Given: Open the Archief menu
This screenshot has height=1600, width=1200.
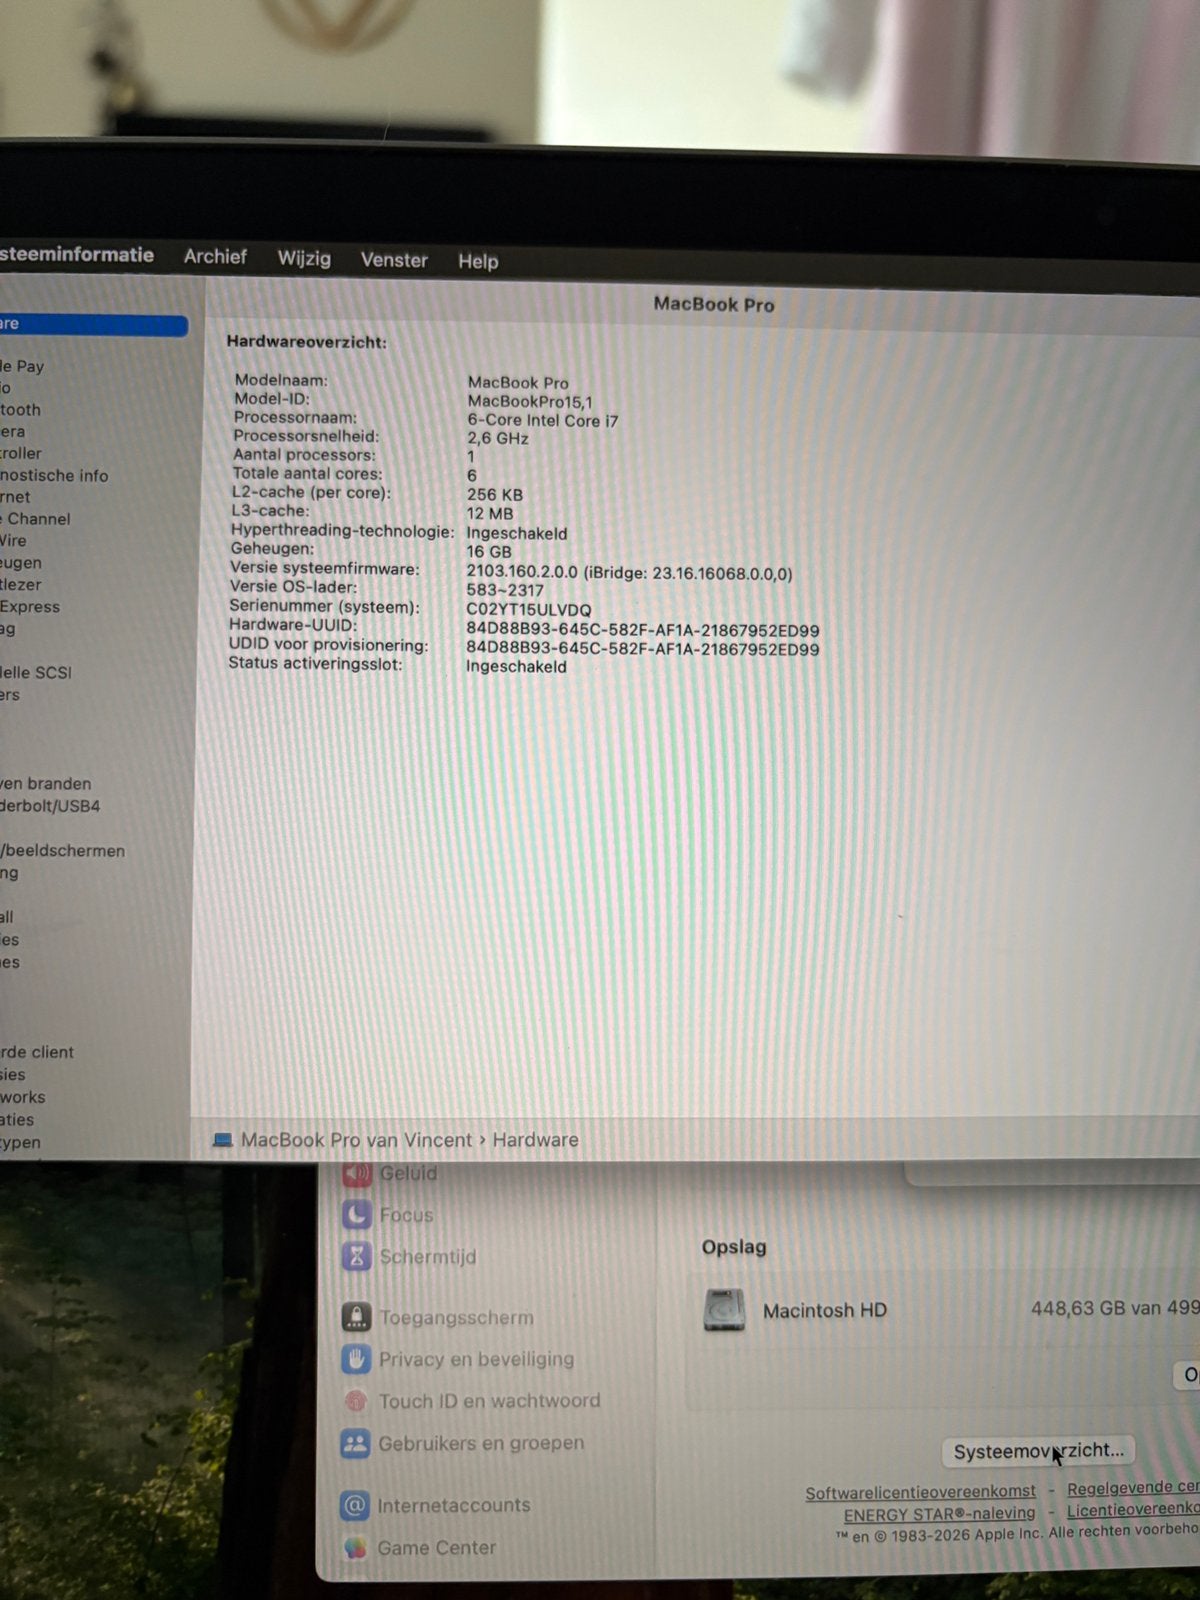Looking at the screenshot, I should [215, 256].
